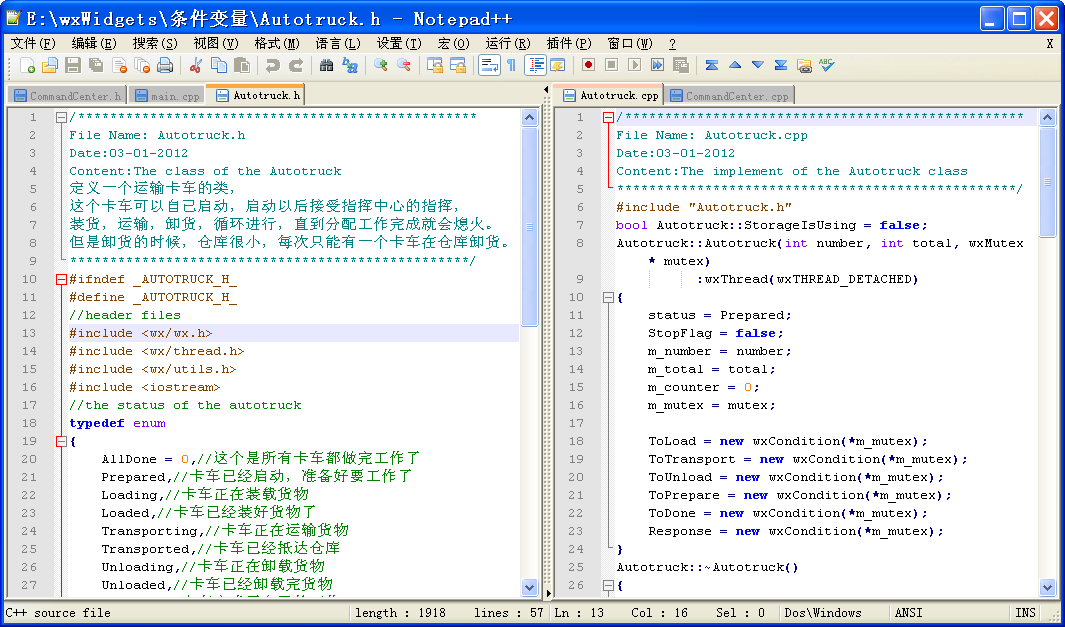1065x627 pixels.
Task: Toggle Show All Characters pilcrow button
Action: (512, 65)
